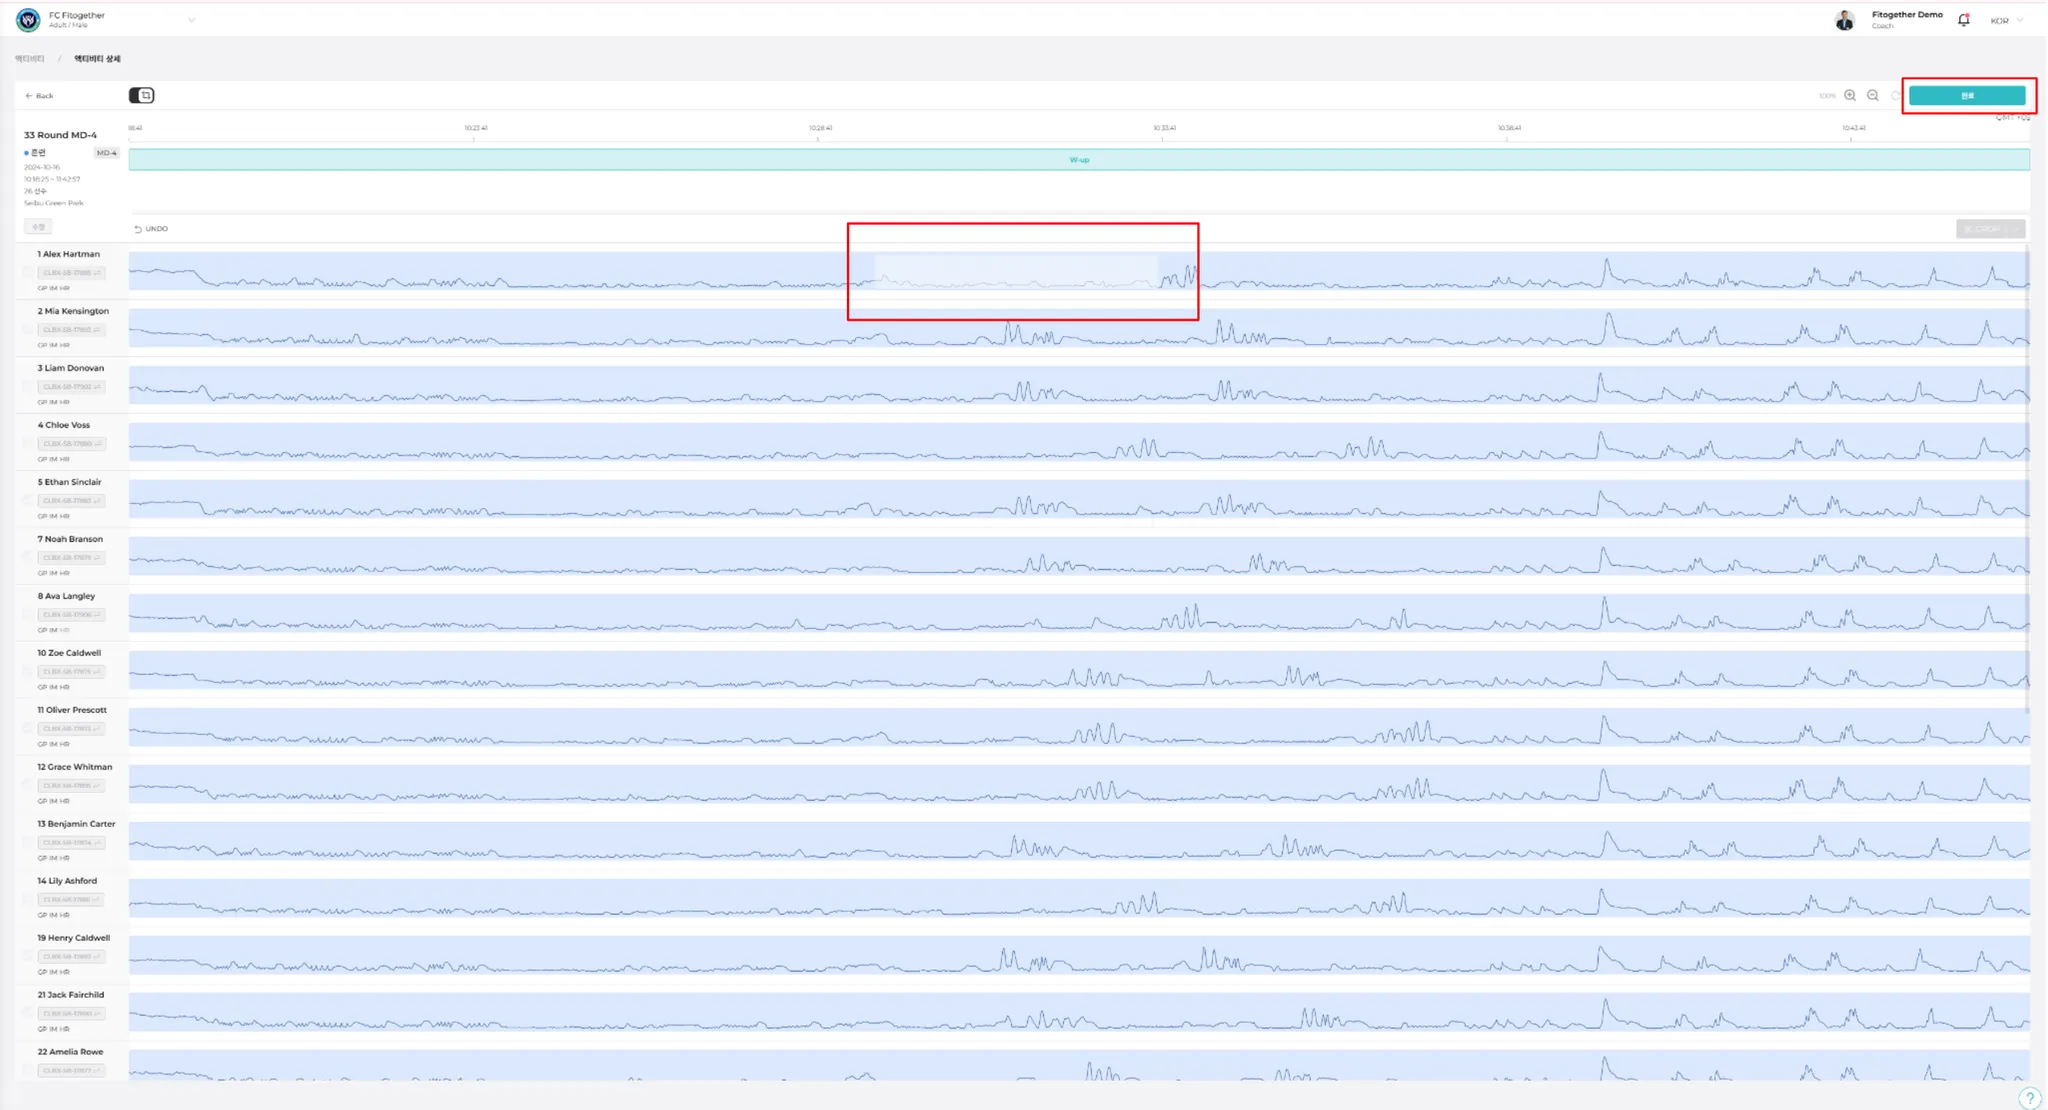Viewport: 2048px width, 1110px height.
Task: Click the zoom in magnifier icon
Action: (1850, 95)
